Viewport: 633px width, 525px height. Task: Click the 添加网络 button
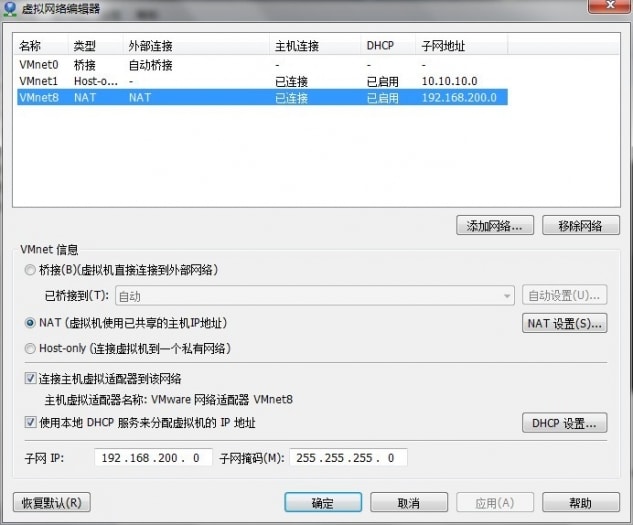(495, 225)
